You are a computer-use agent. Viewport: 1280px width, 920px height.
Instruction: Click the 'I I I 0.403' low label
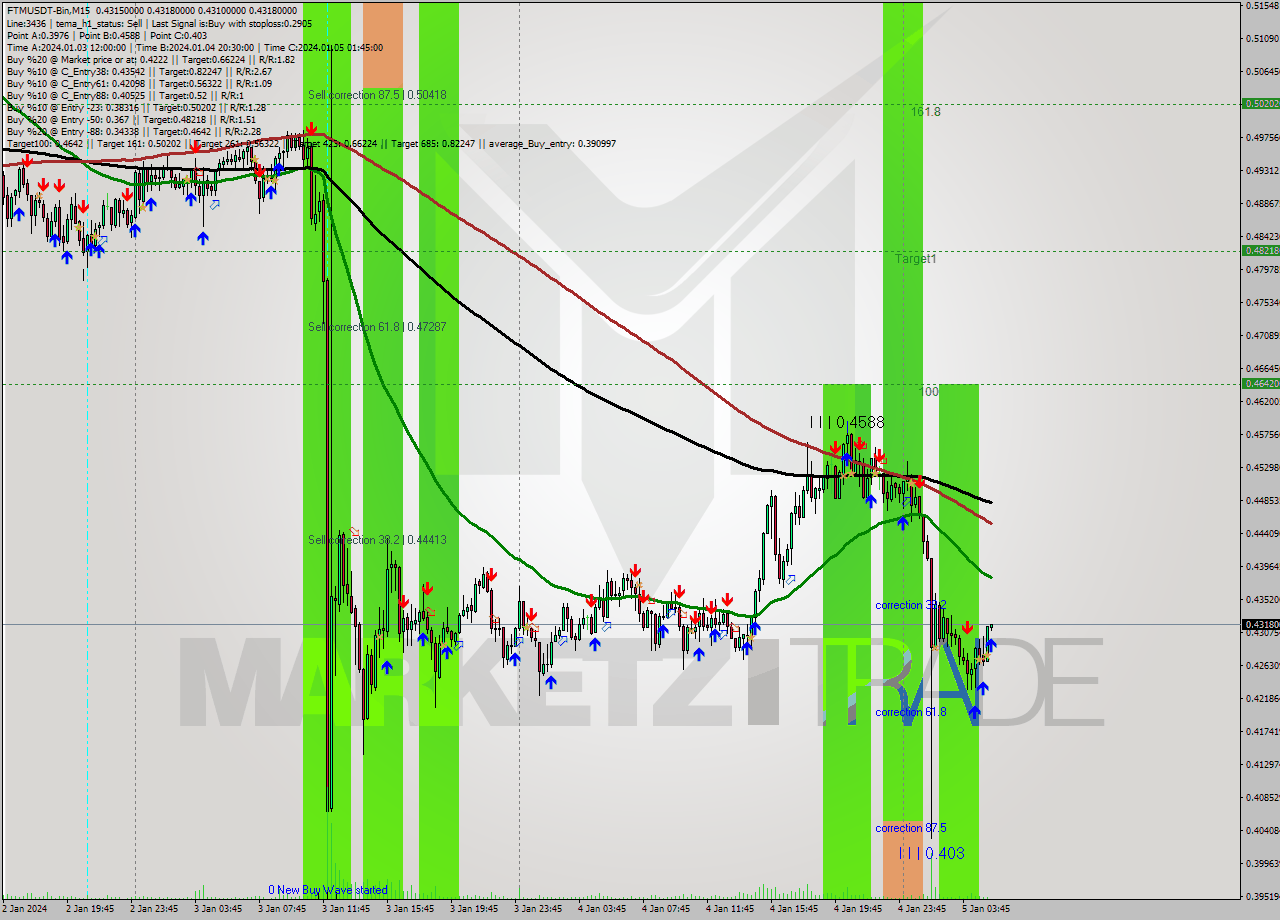click(x=931, y=853)
